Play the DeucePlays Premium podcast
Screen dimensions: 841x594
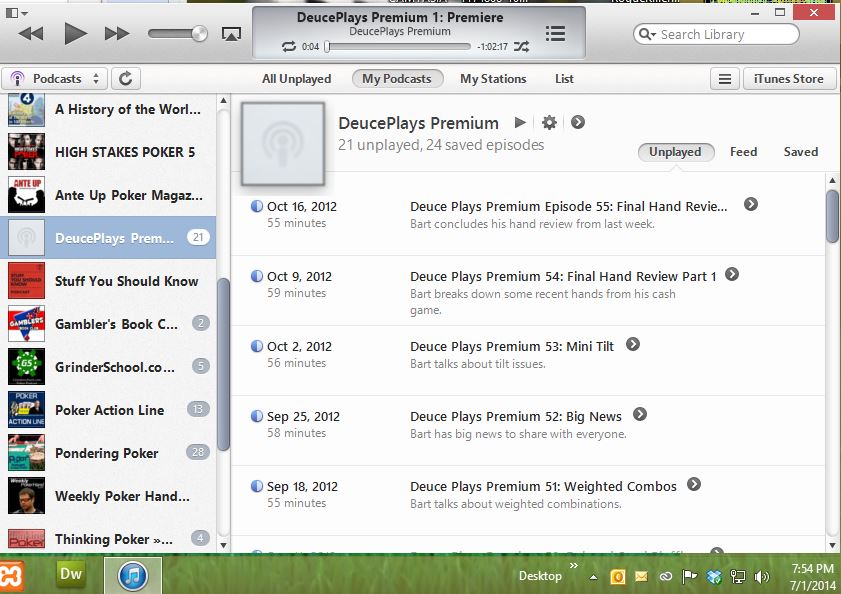tap(519, 123)
